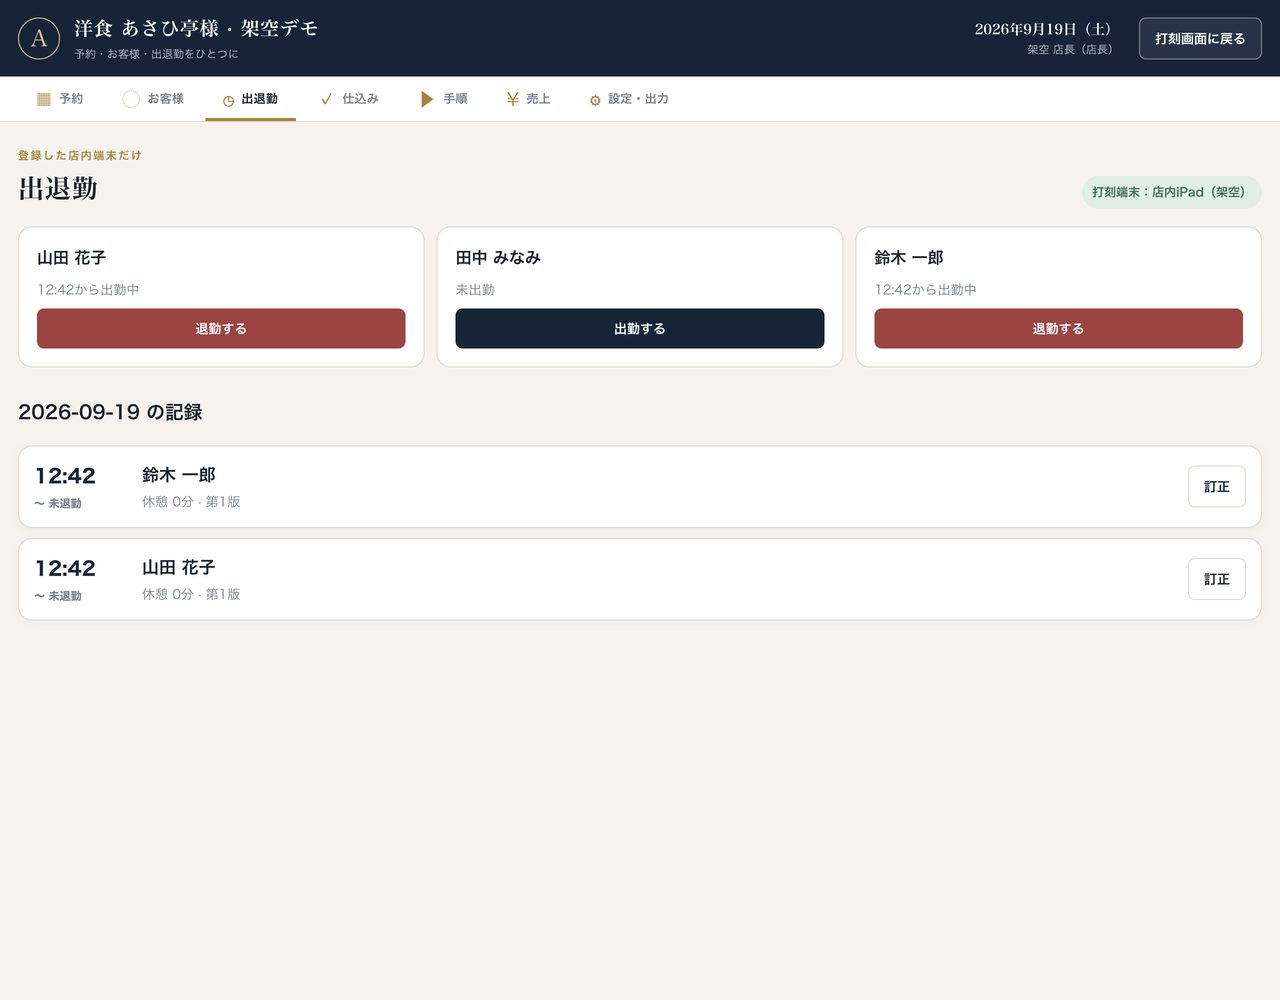The width and height of the screenshot is (1280, 1000).
Task: Click 山田 花子 name in record list
Action: [x=179, y=567]
